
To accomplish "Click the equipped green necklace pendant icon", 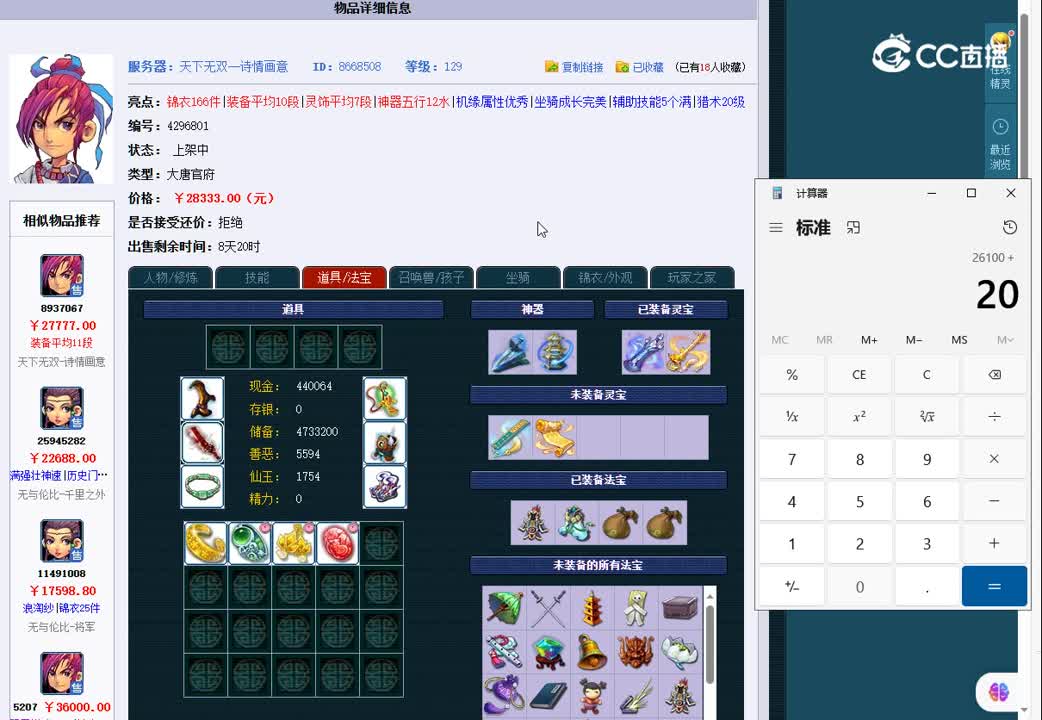I will tap(385, 398).
